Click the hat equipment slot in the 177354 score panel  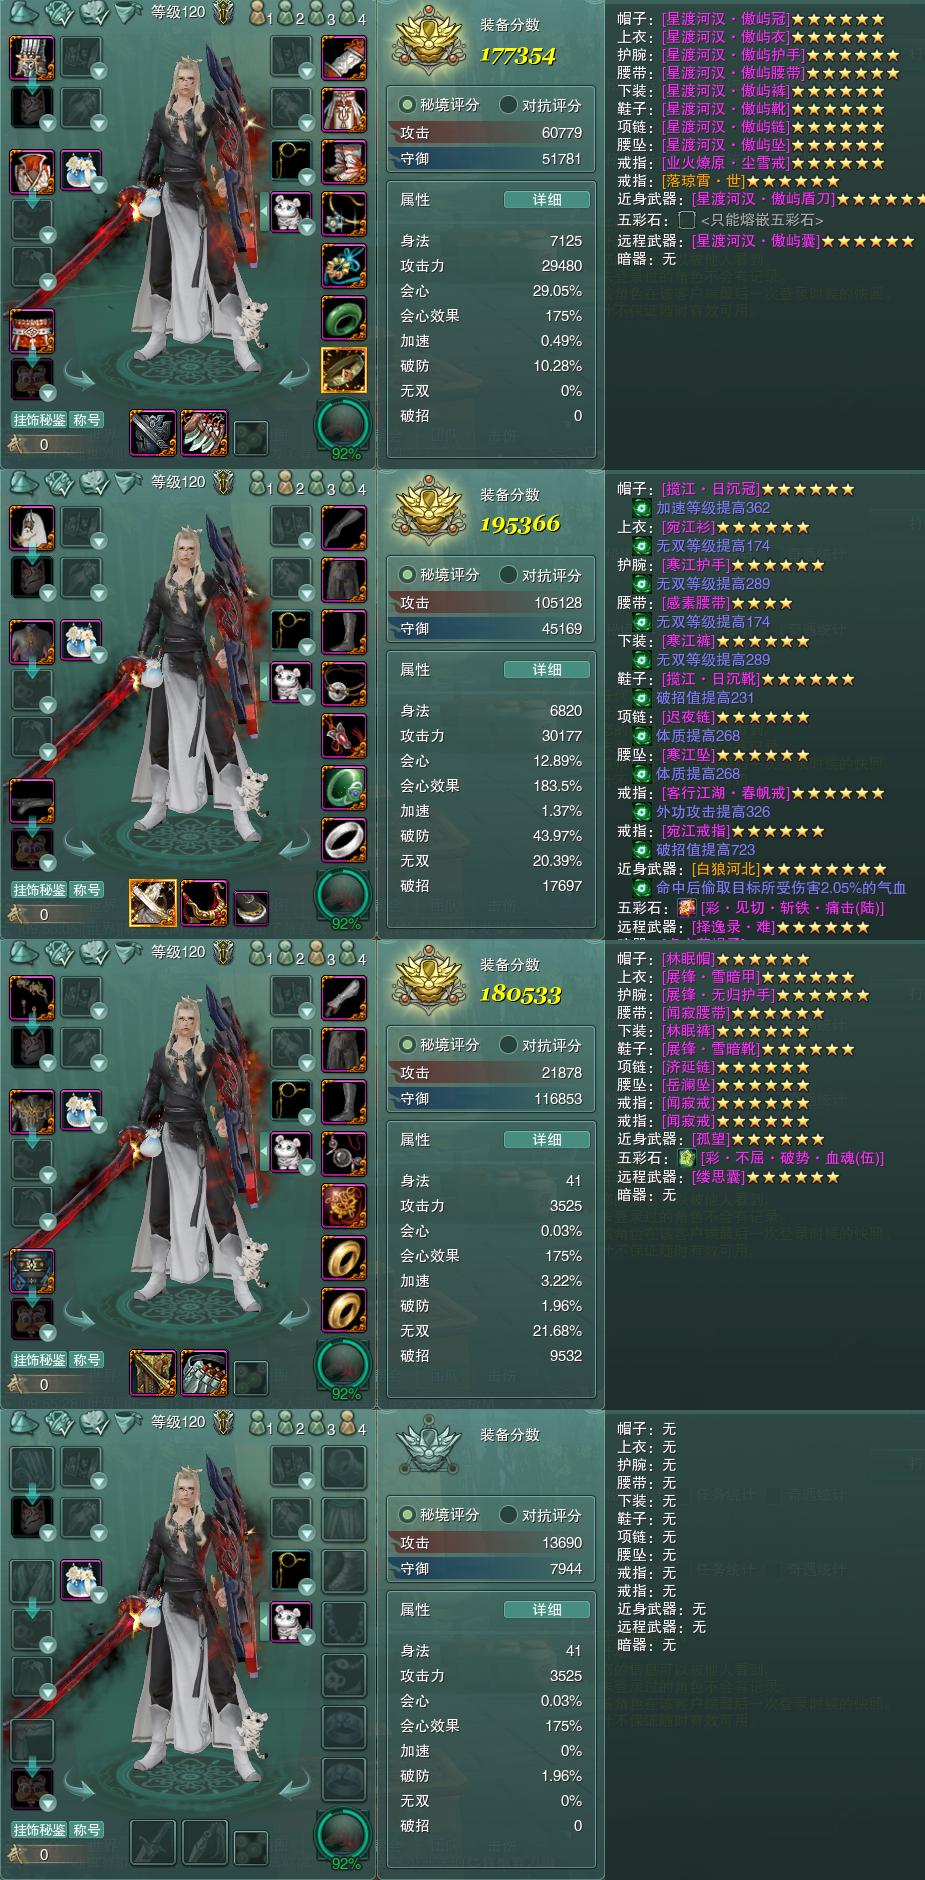click(x=31, y=58)
